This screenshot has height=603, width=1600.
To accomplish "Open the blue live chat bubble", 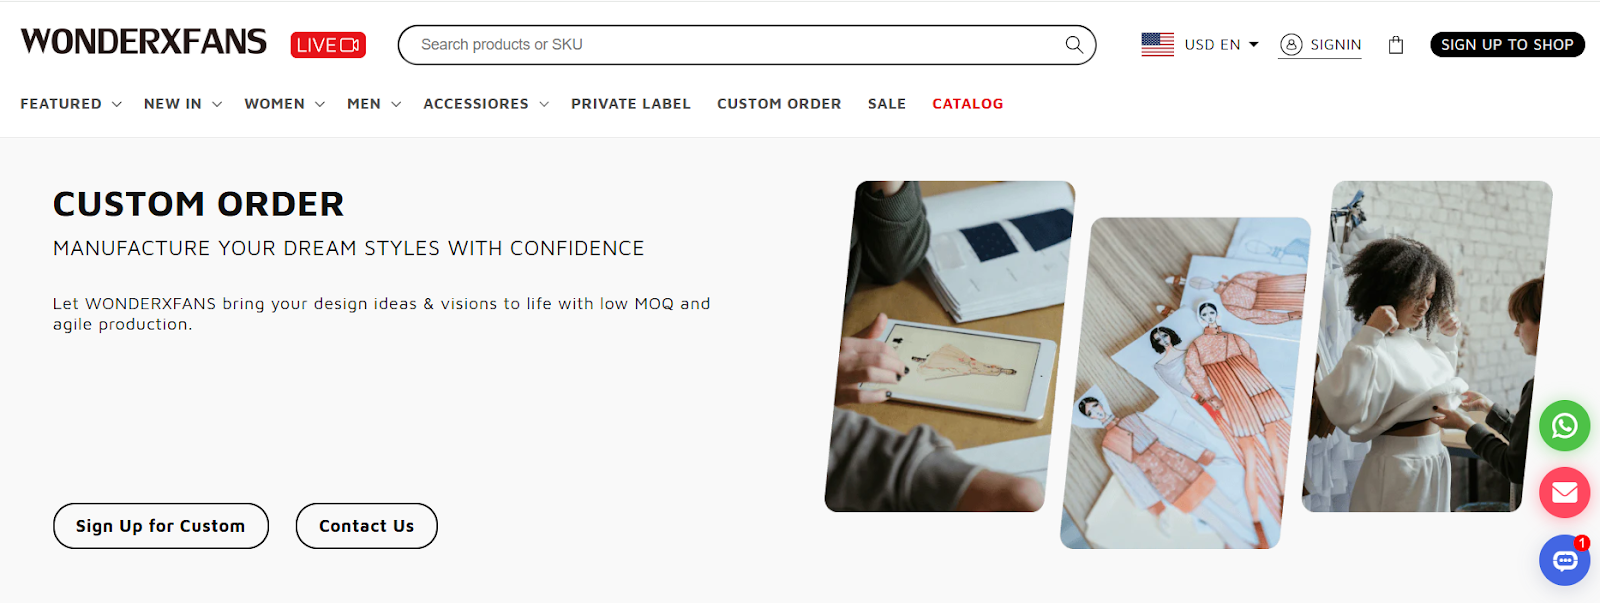I will click(x=1564, y=560).
